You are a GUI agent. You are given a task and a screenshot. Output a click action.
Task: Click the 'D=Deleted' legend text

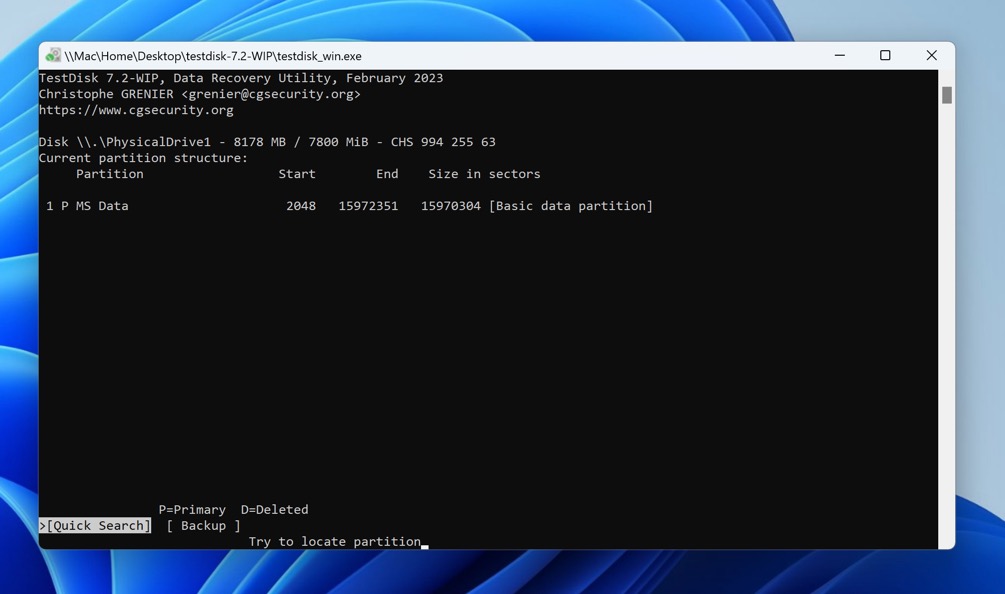[274, 509]
